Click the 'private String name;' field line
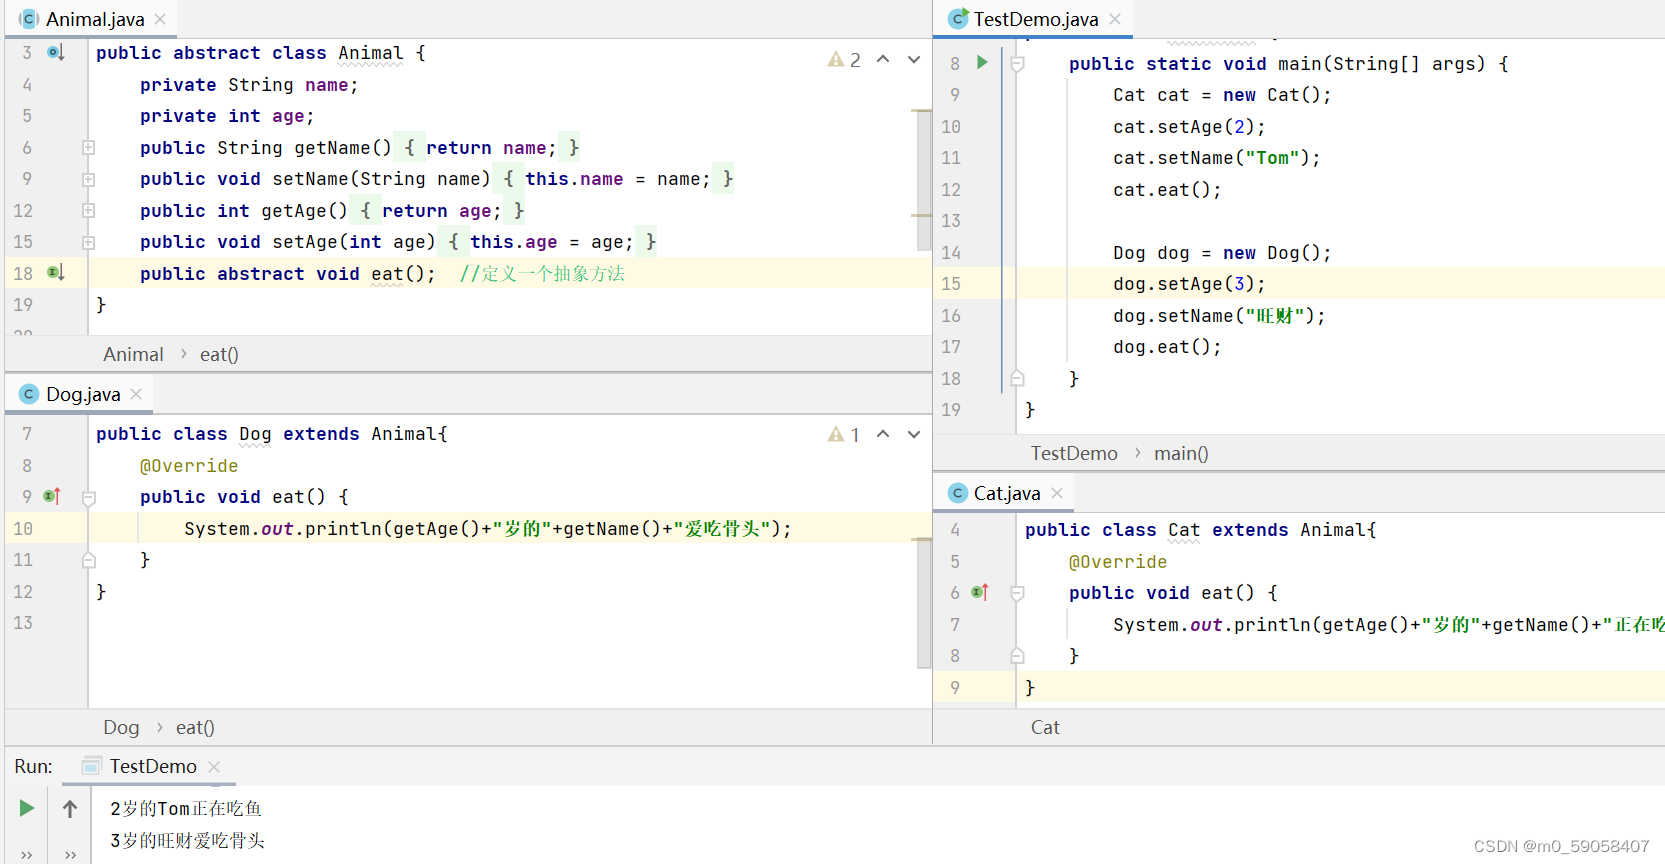This screenshot has height=864, width=1665. 249,85
